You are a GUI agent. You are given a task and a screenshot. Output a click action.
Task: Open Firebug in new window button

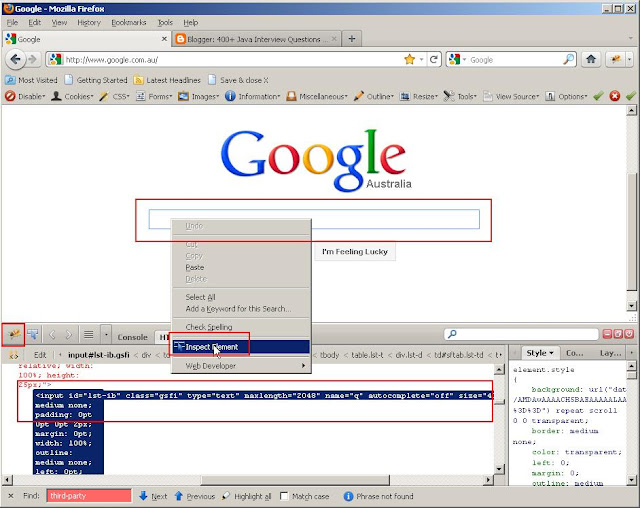tap(618, 334)
